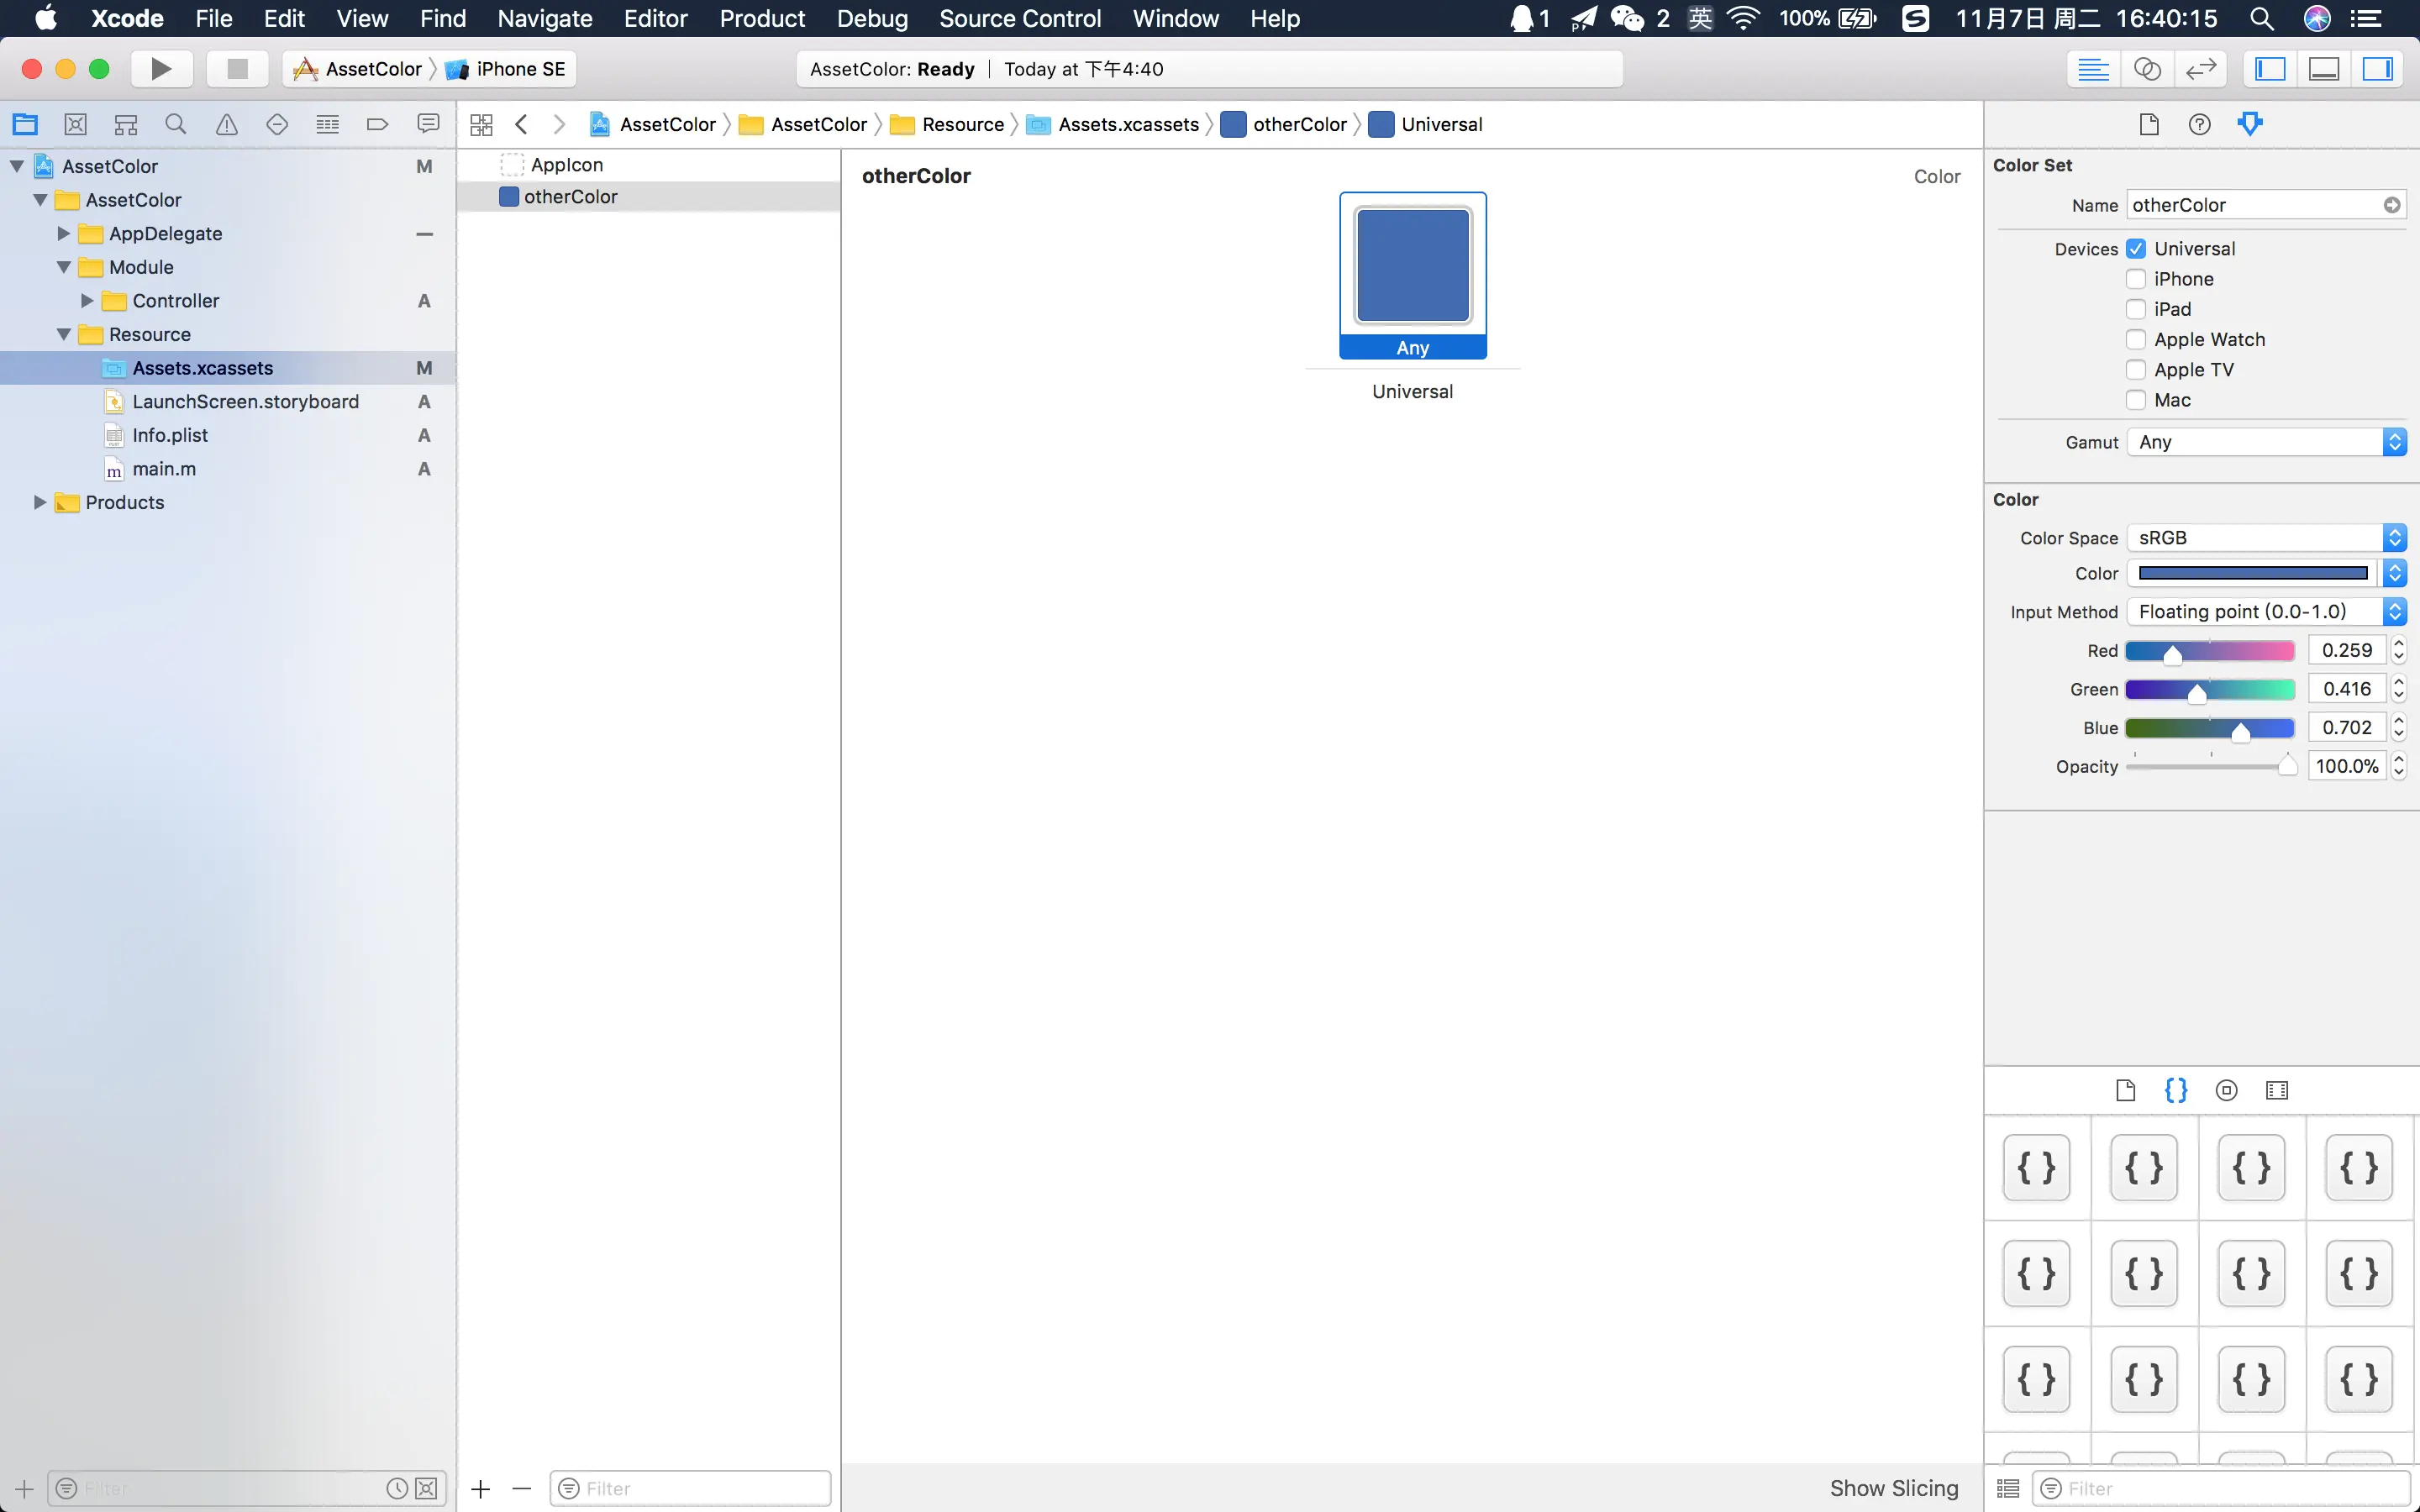Select the Any color well thumbnail
This screenshot has height=1512, width=2420.
[1412, 266]
